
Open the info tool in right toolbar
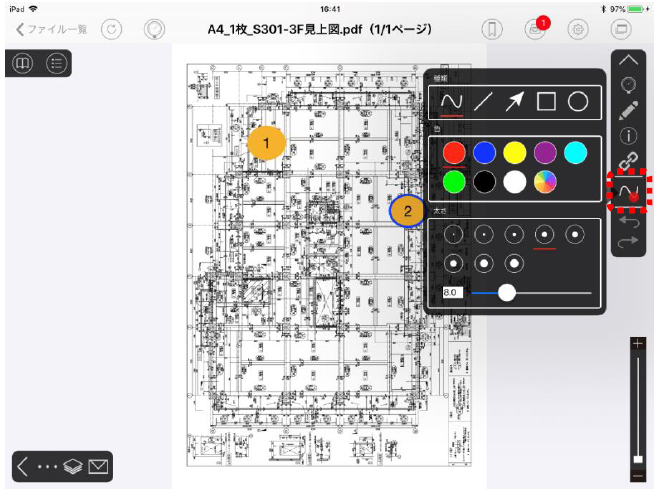tap(629, 135)
